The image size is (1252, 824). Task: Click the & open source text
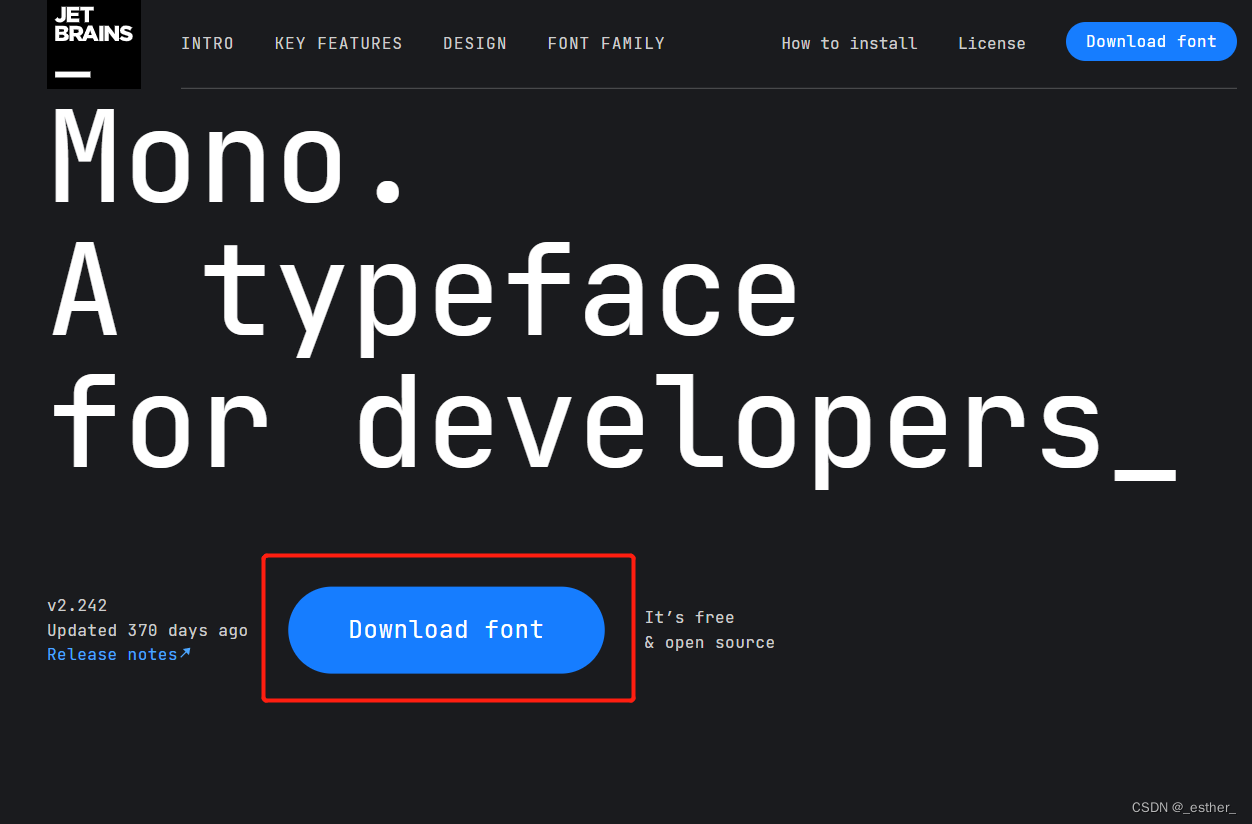click(x=709, y=642)
